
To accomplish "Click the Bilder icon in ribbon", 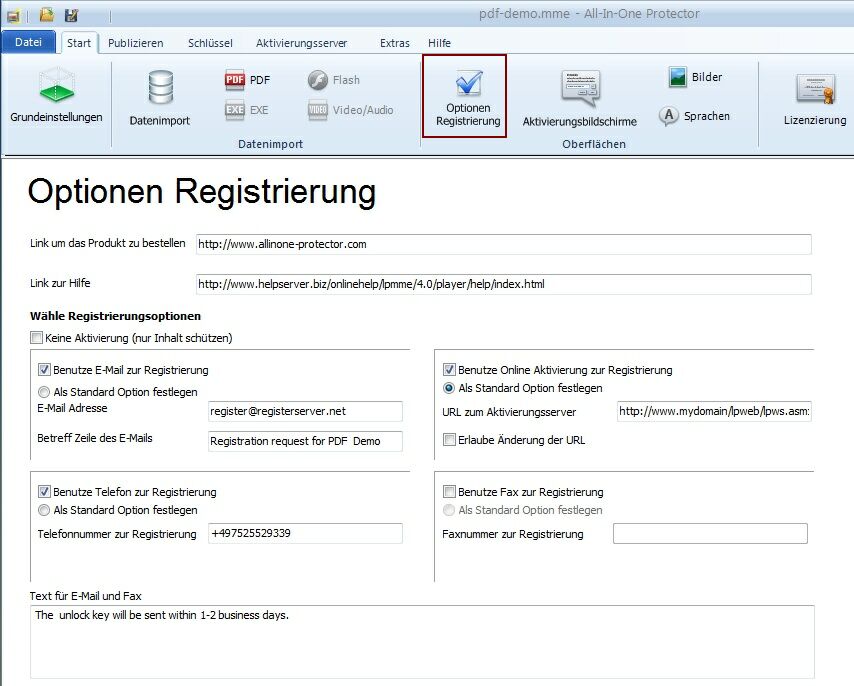I will point(678,77).
